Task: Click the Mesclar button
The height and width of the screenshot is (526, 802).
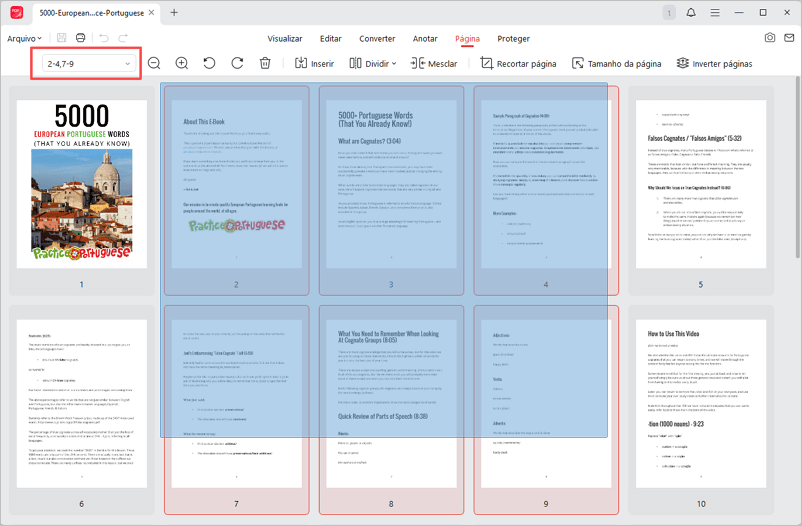Action: 434,63
